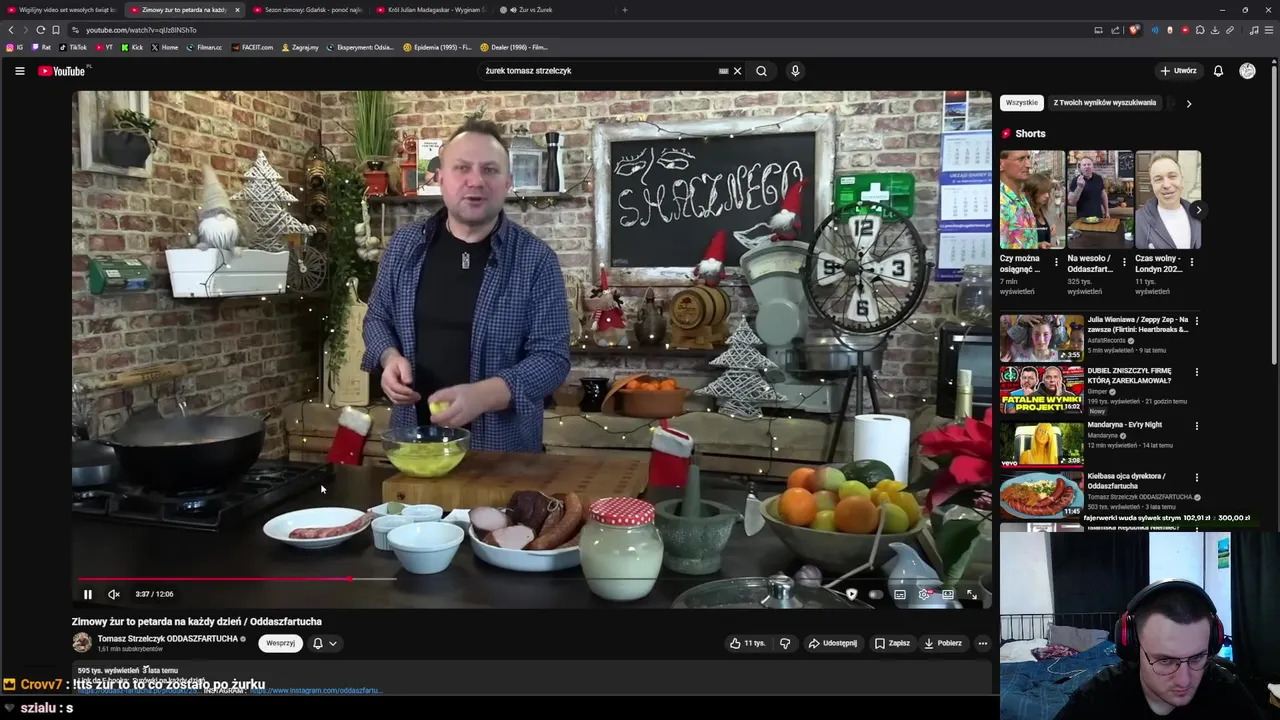Like the video with 11 tys.
1280x720 pixels.
pos(747,643)
